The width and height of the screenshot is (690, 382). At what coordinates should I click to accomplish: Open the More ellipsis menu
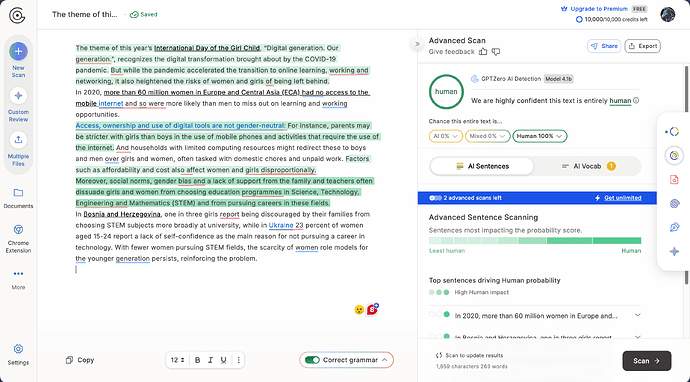pos(18,273)
